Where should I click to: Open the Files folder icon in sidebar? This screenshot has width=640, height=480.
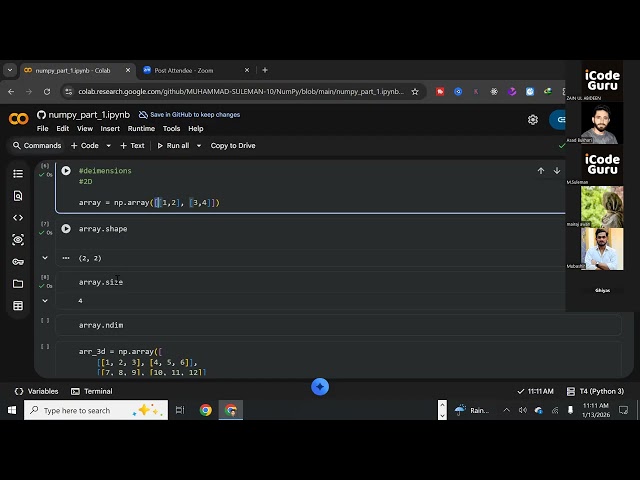[18, 284]
